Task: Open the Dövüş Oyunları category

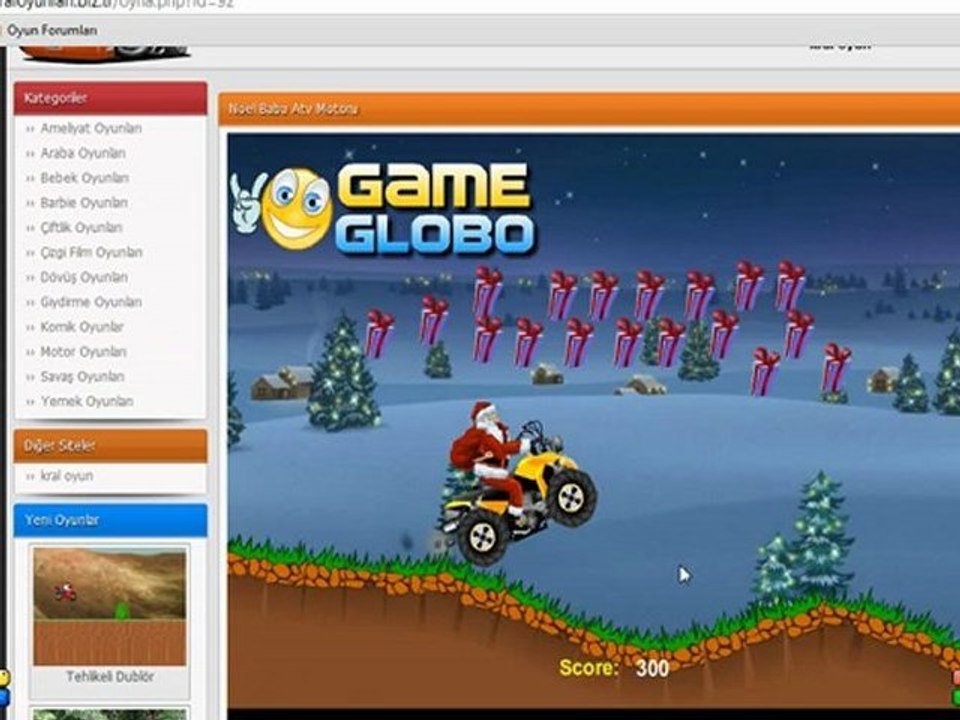Action: coord(84,277)
